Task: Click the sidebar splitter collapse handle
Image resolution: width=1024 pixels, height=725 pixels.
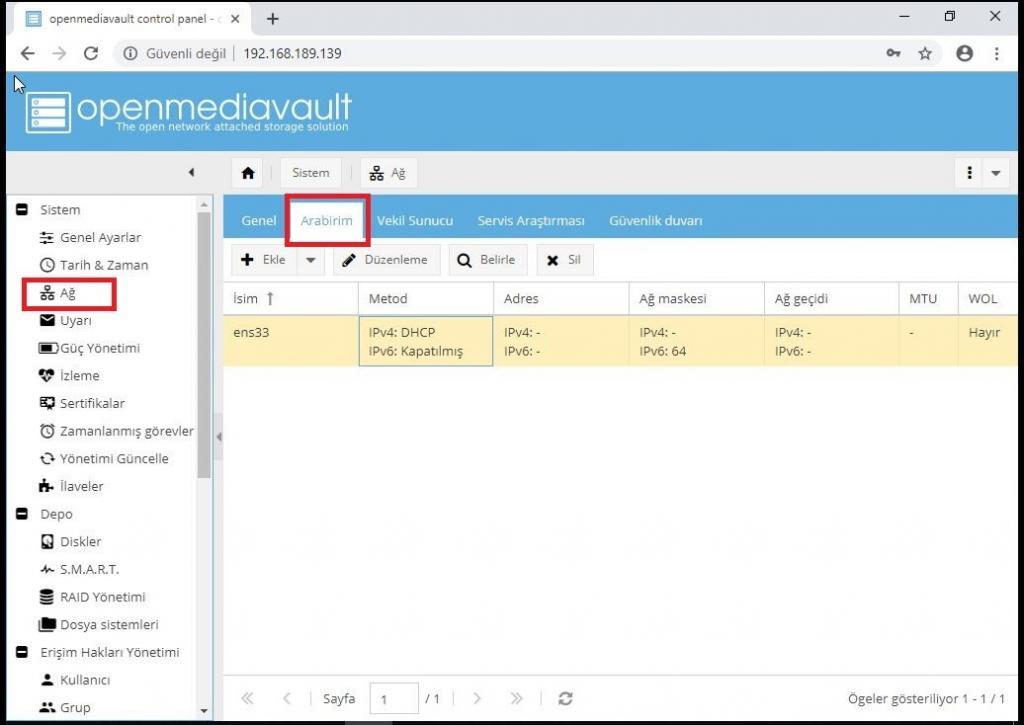Action: [x=219, y=437]
